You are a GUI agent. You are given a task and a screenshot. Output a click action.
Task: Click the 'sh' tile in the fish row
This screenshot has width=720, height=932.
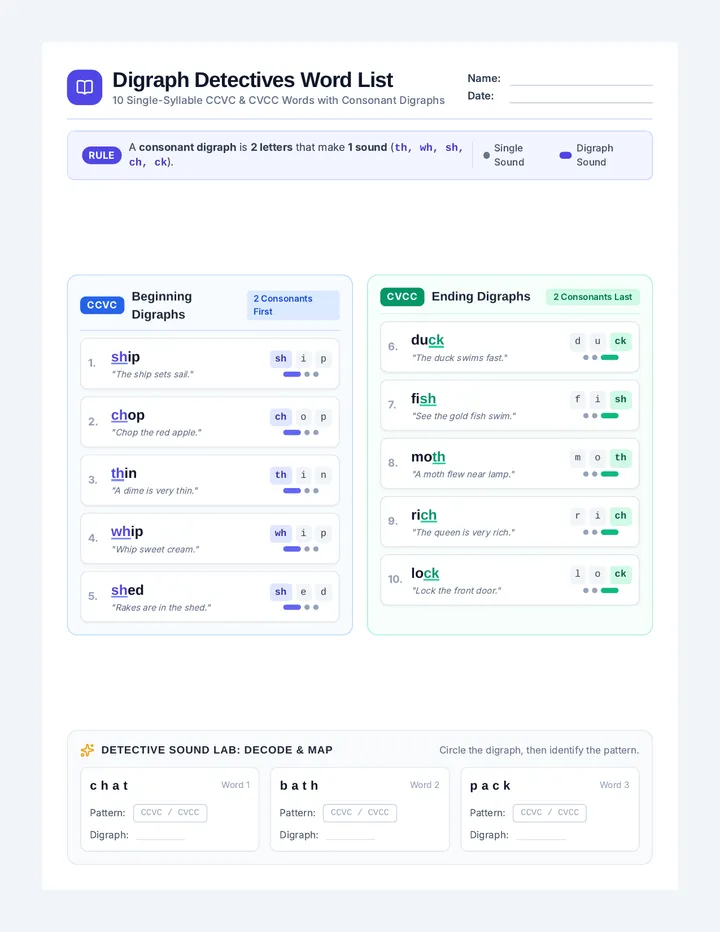tap(620, 399)
